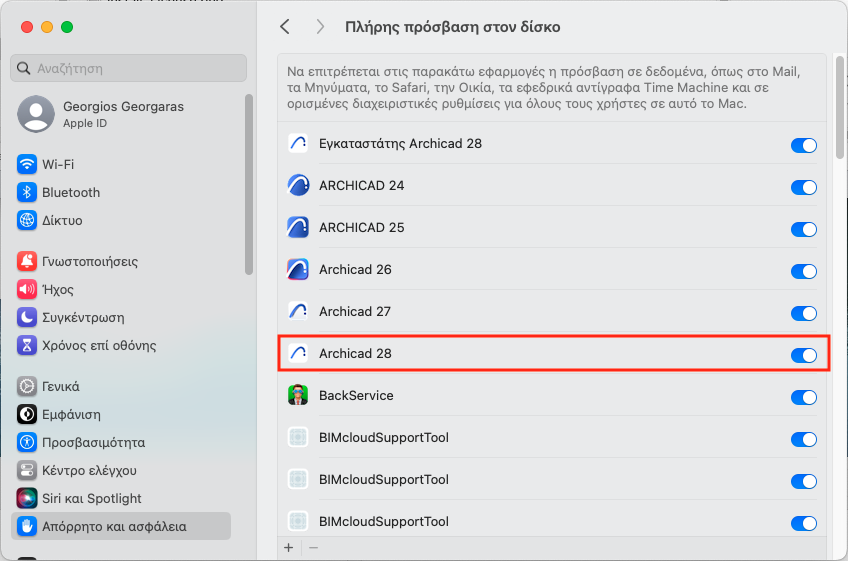Switch off Archicad 26 disk access

pos(804,271)
